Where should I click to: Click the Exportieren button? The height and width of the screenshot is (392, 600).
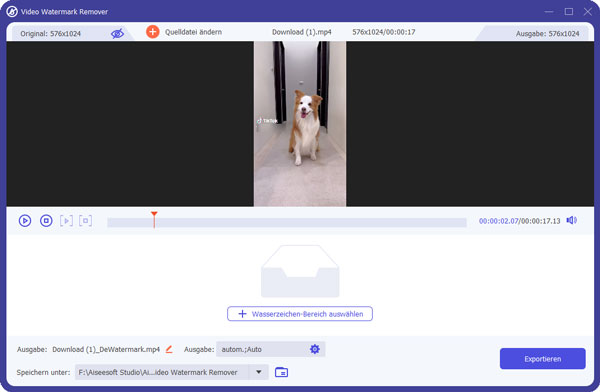(542, 359)
